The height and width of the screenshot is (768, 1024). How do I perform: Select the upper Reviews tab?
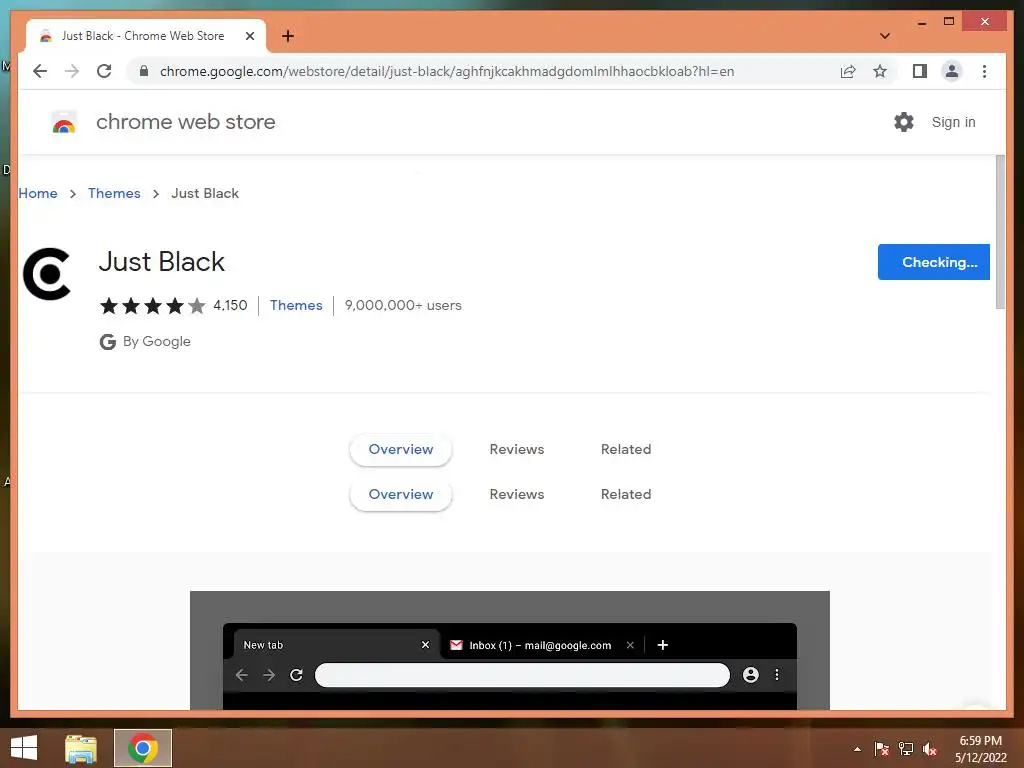517,449
